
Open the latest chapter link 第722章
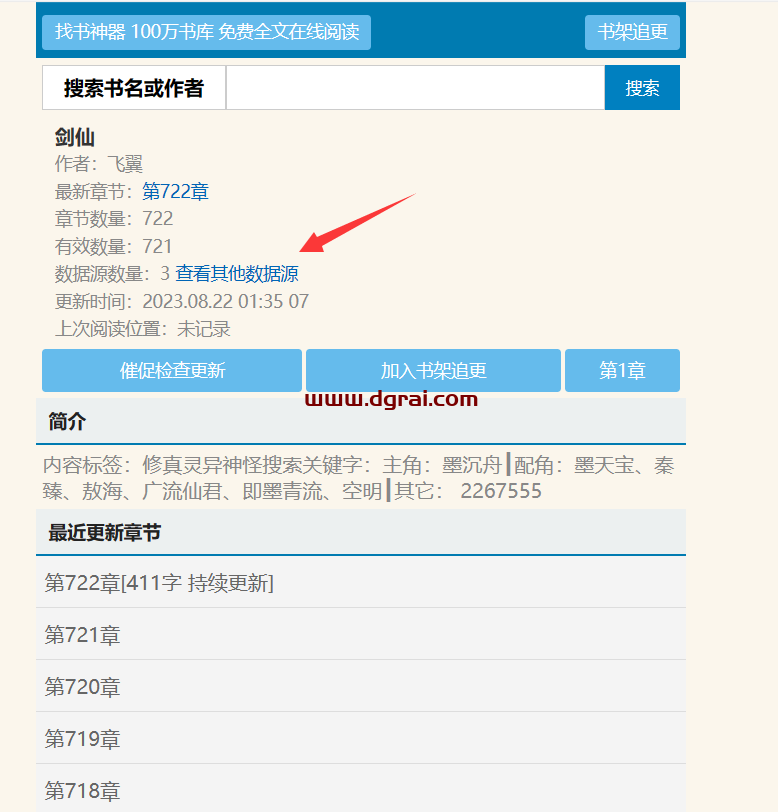[175, 192]
